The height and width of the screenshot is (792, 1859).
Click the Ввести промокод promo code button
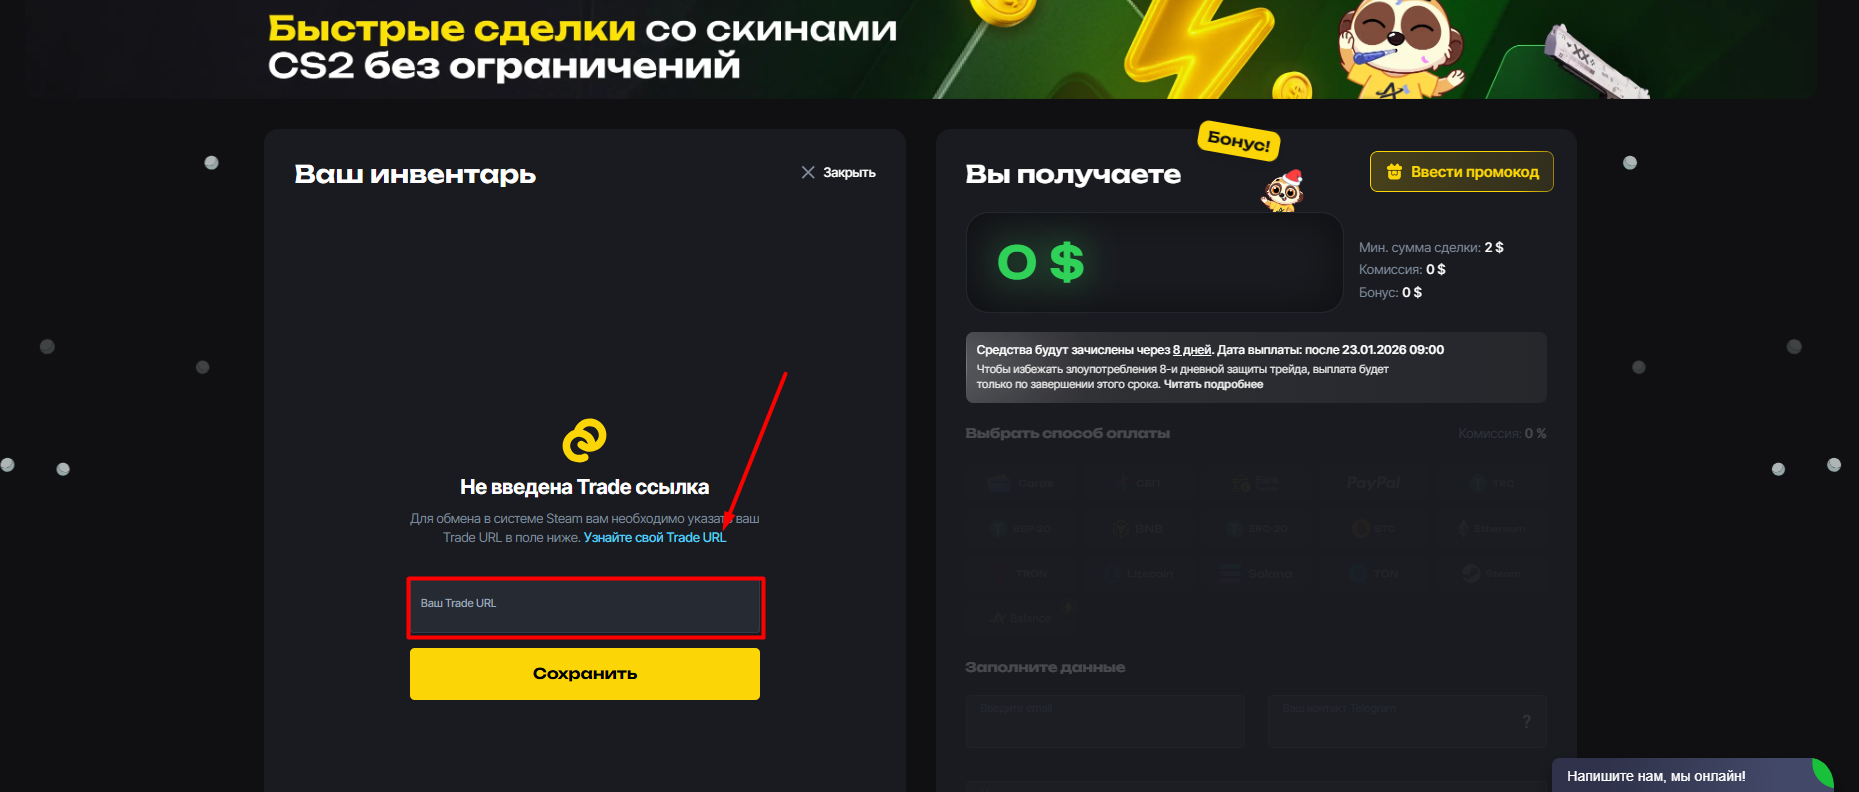[x=1461, y=172]
